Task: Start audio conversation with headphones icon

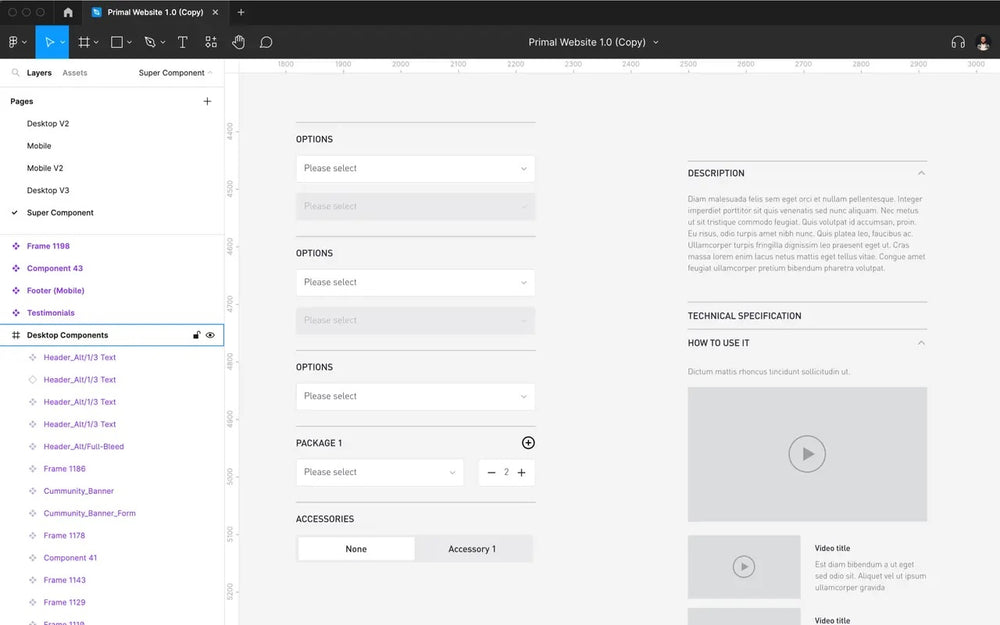Action: 957,42
